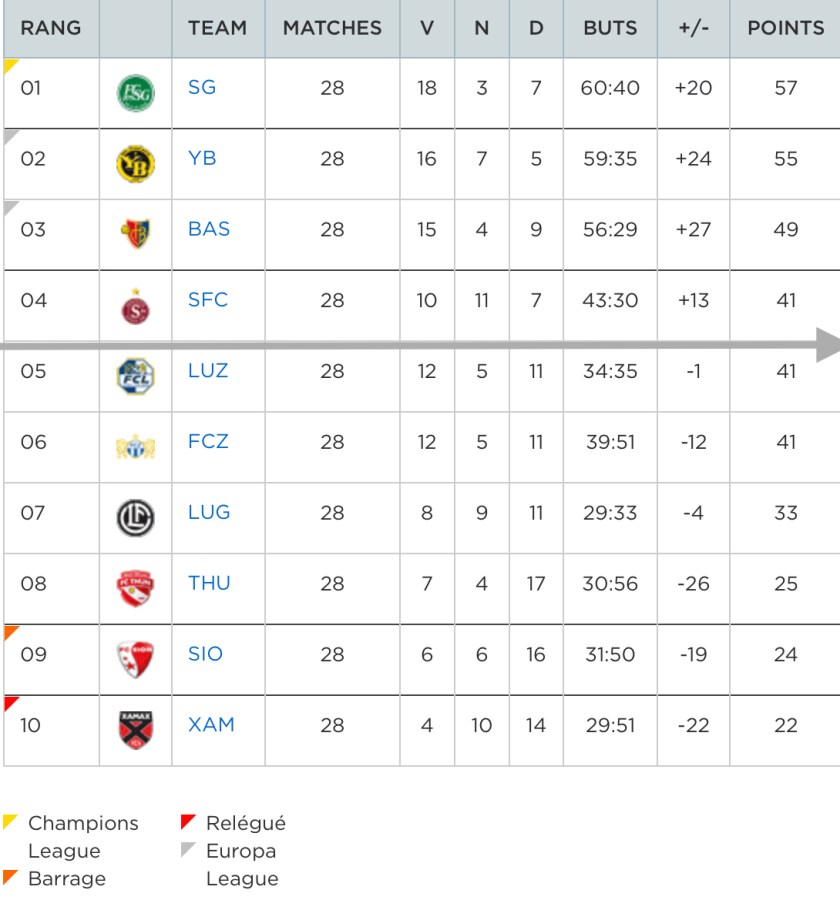Click the RANG column header
The image size is (840, 920).
coord(51,28)
